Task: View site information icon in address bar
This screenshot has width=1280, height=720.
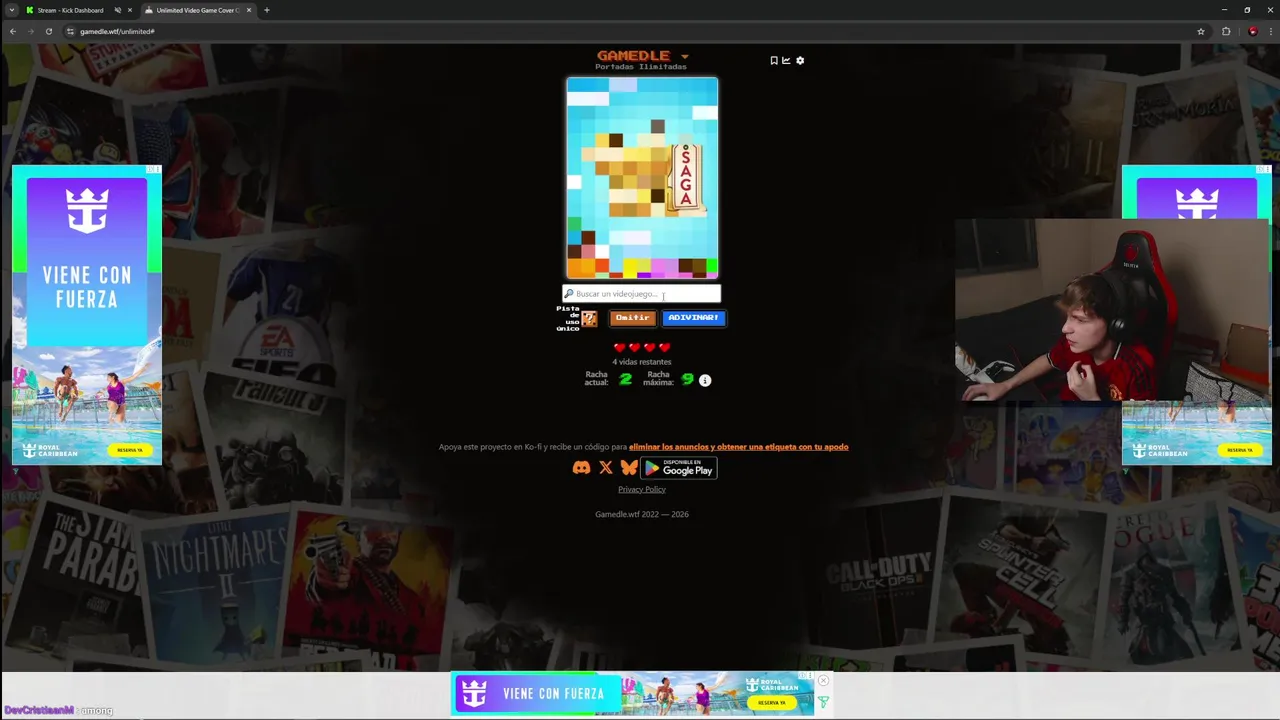Action: (70, 31)
